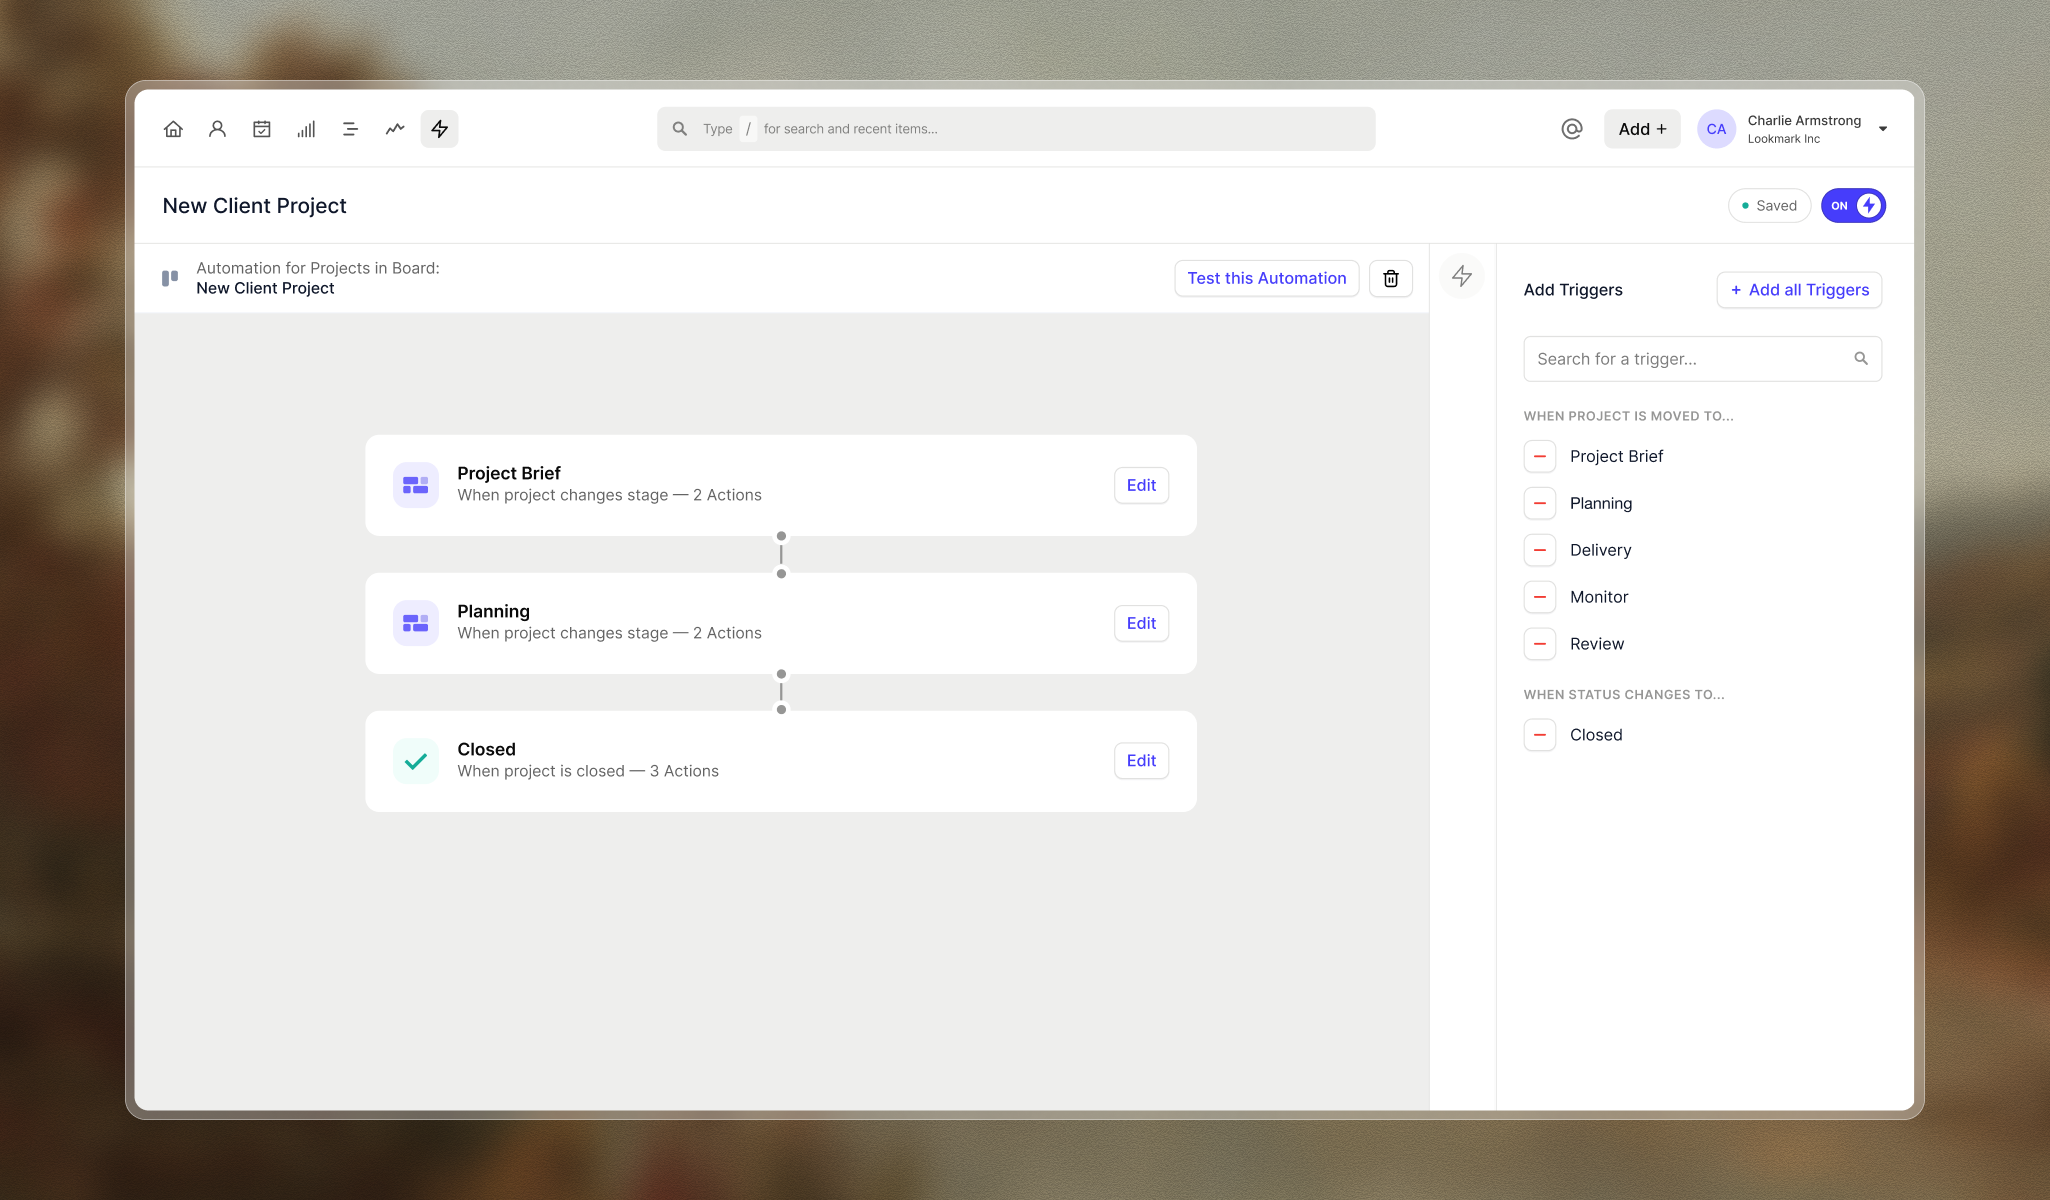Open the contacts person icon
This screenshot has height=1200, width=2050.
(217, 129)
